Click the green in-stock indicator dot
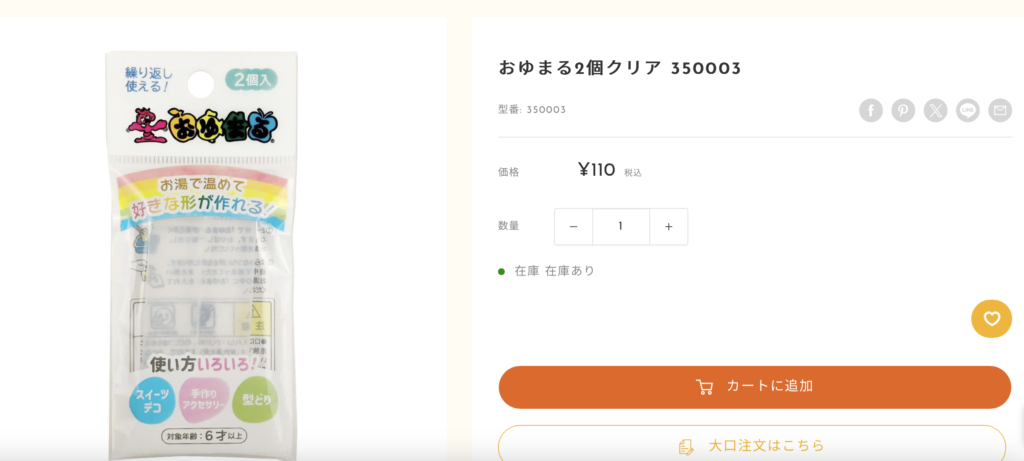Screen dimensions: 1024x461 pyautogui.click(x=502, y=271)
